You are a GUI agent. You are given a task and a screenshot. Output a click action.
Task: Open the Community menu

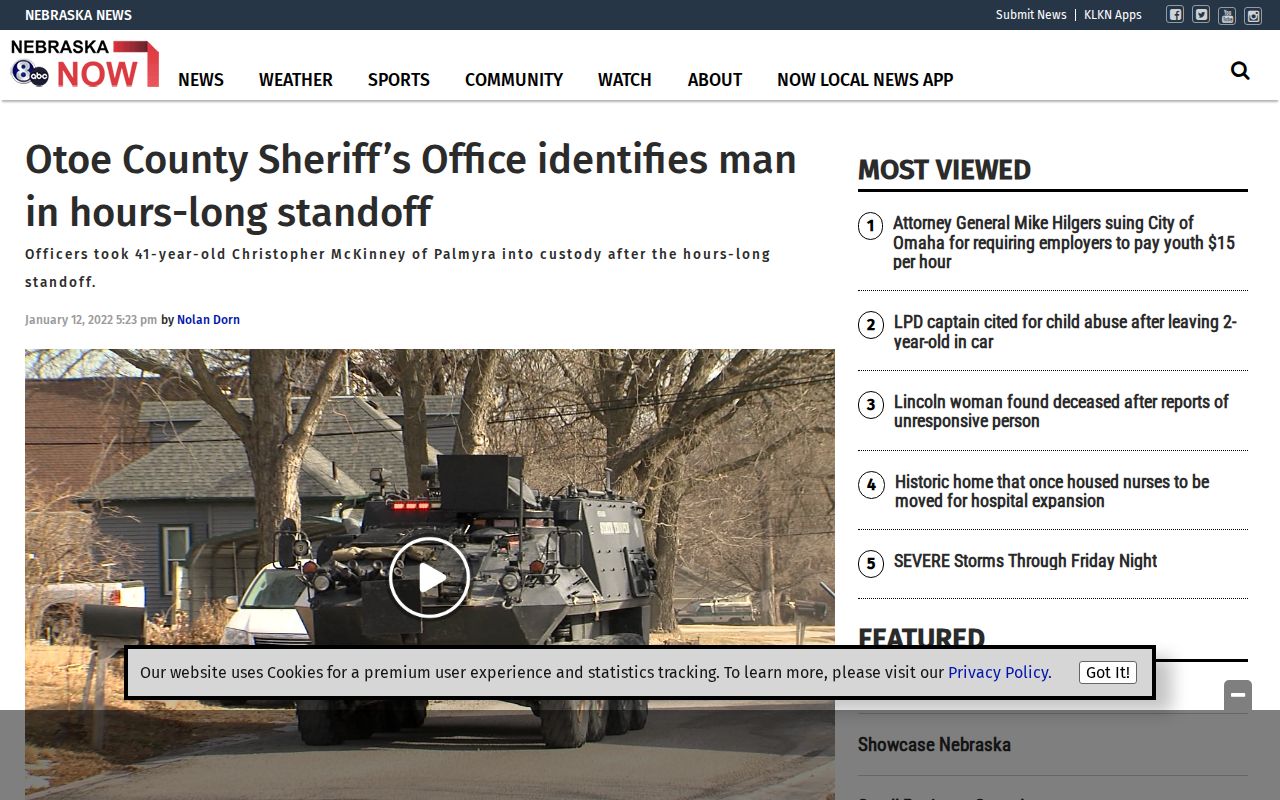tap(514, 80)
